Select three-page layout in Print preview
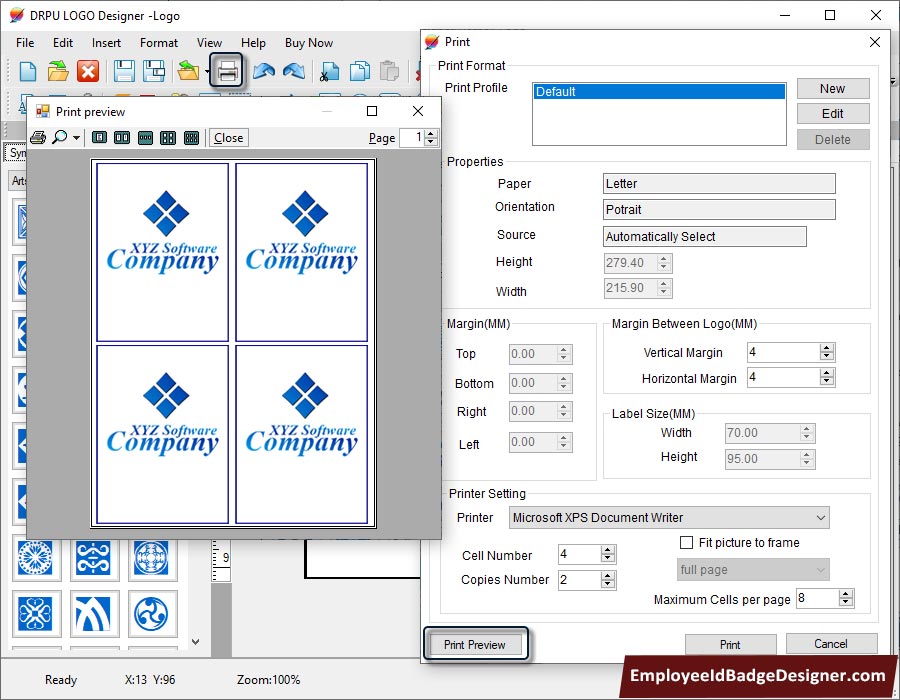The width and height of the screenshot is (900, 700). click(145, 138)
